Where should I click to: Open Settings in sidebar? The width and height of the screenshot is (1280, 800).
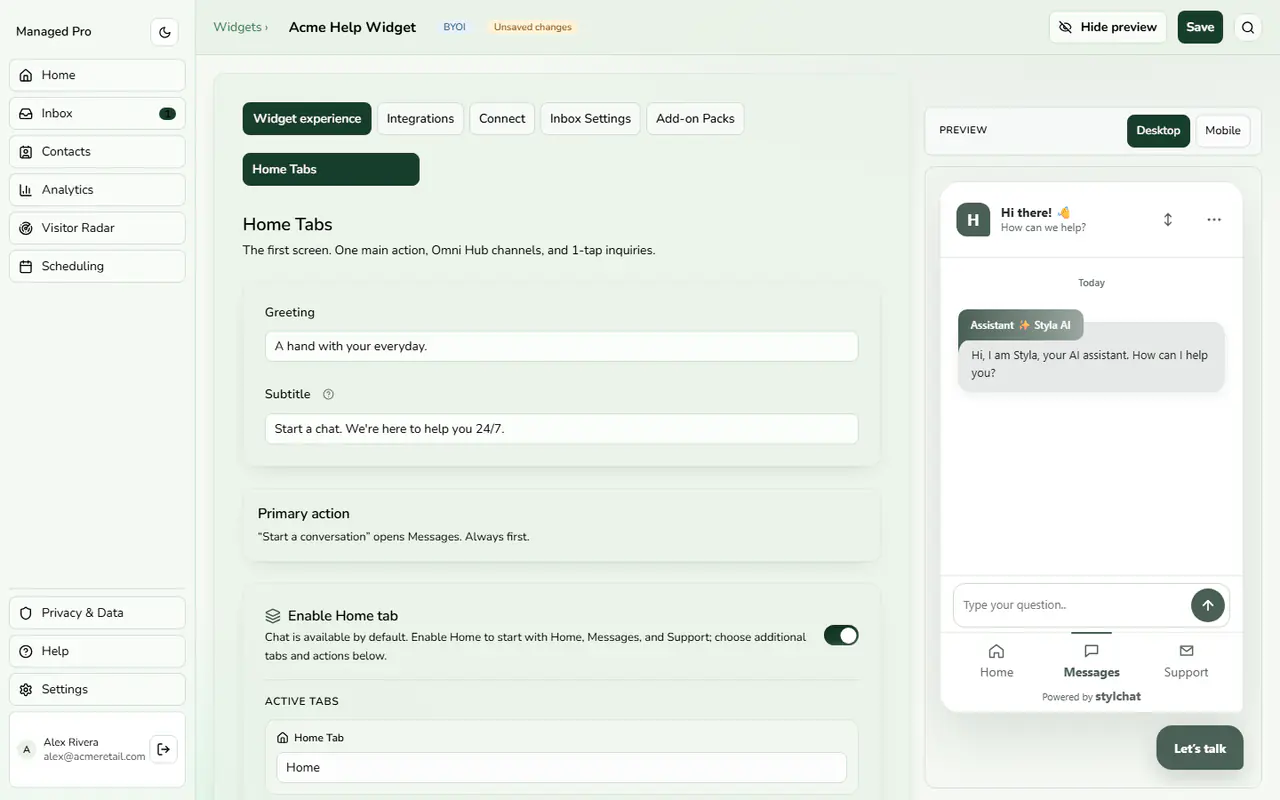pos(97,689)
